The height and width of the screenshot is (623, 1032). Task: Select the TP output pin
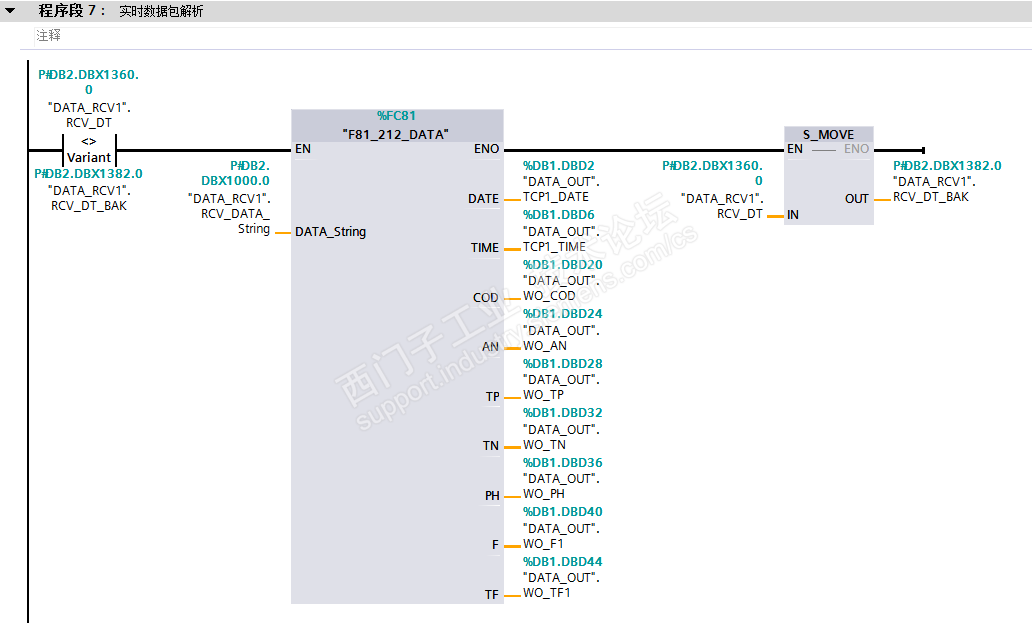tap(493, 397)
